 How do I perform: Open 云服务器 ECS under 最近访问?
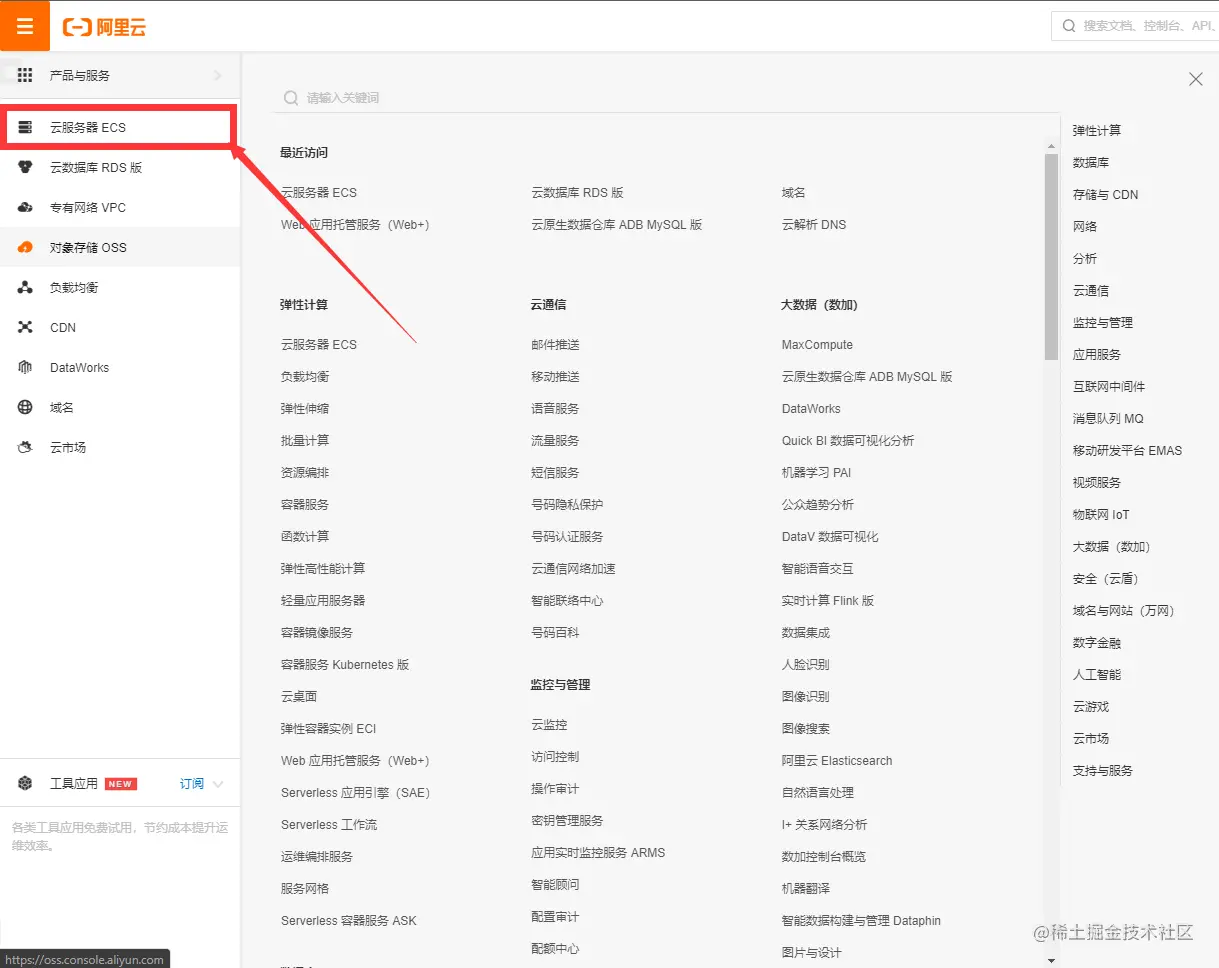(x=319, y=193)
